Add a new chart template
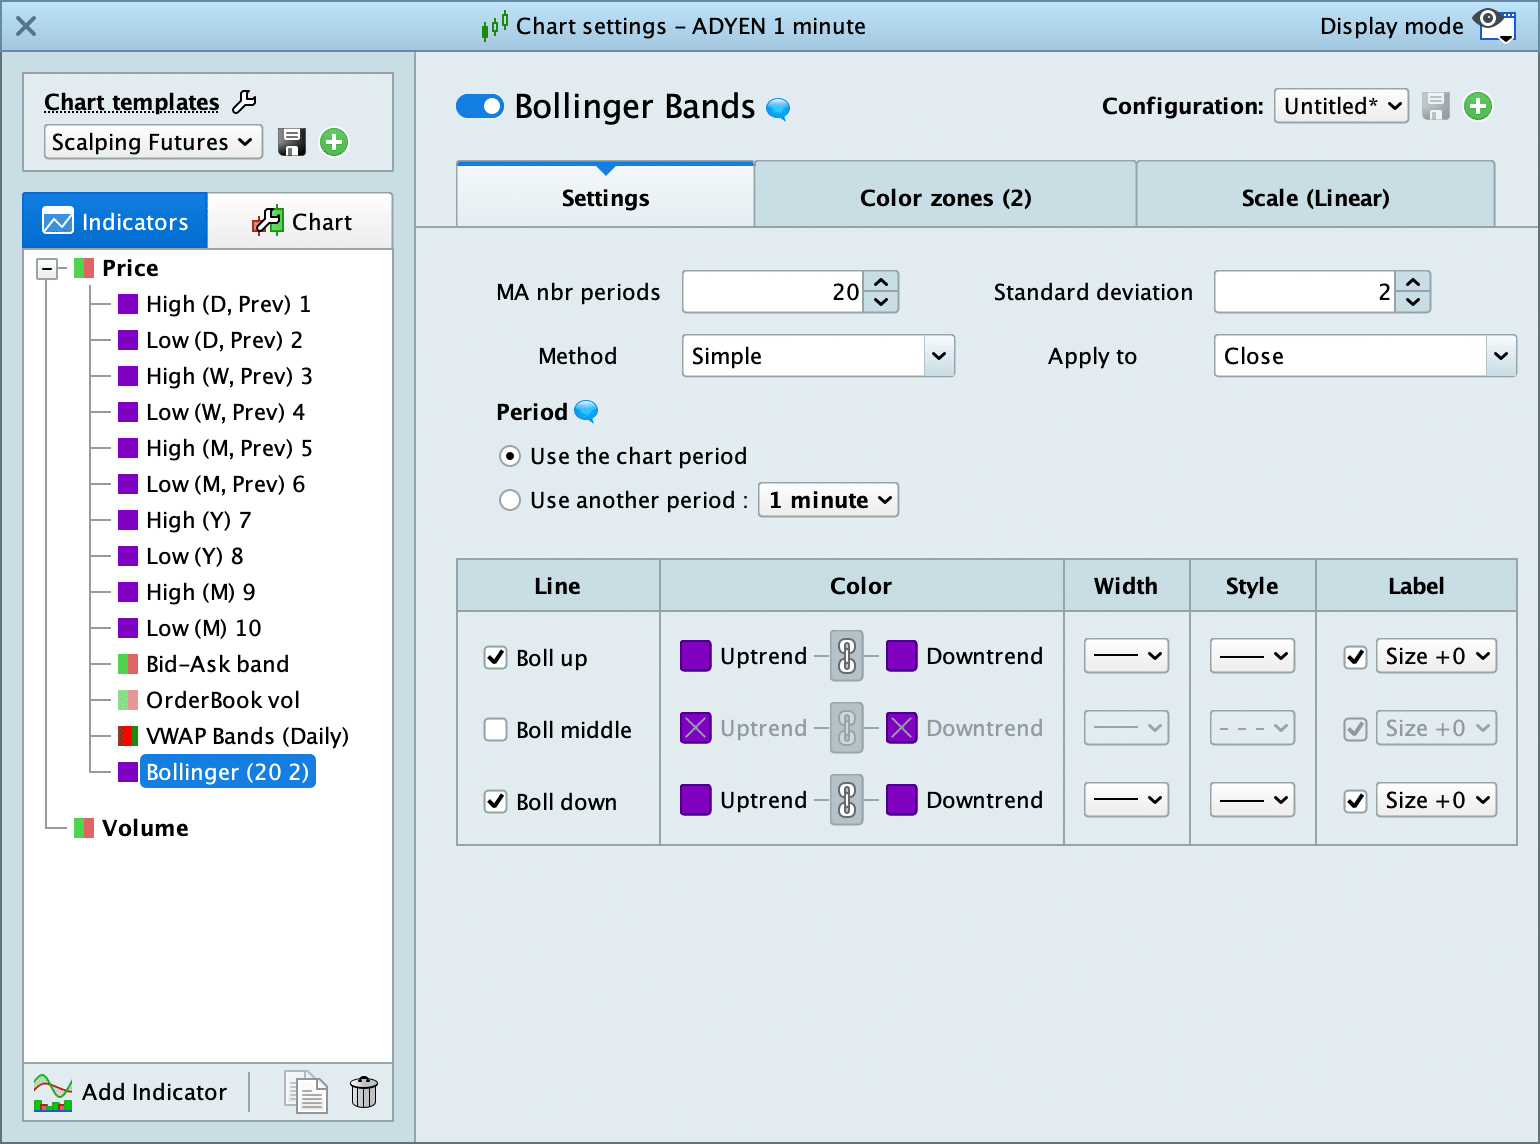1540x1144 pixels. (334, 142)
